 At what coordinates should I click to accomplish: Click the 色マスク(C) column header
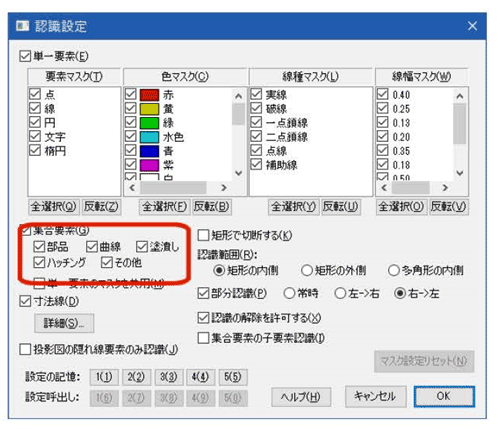point(185,77)
